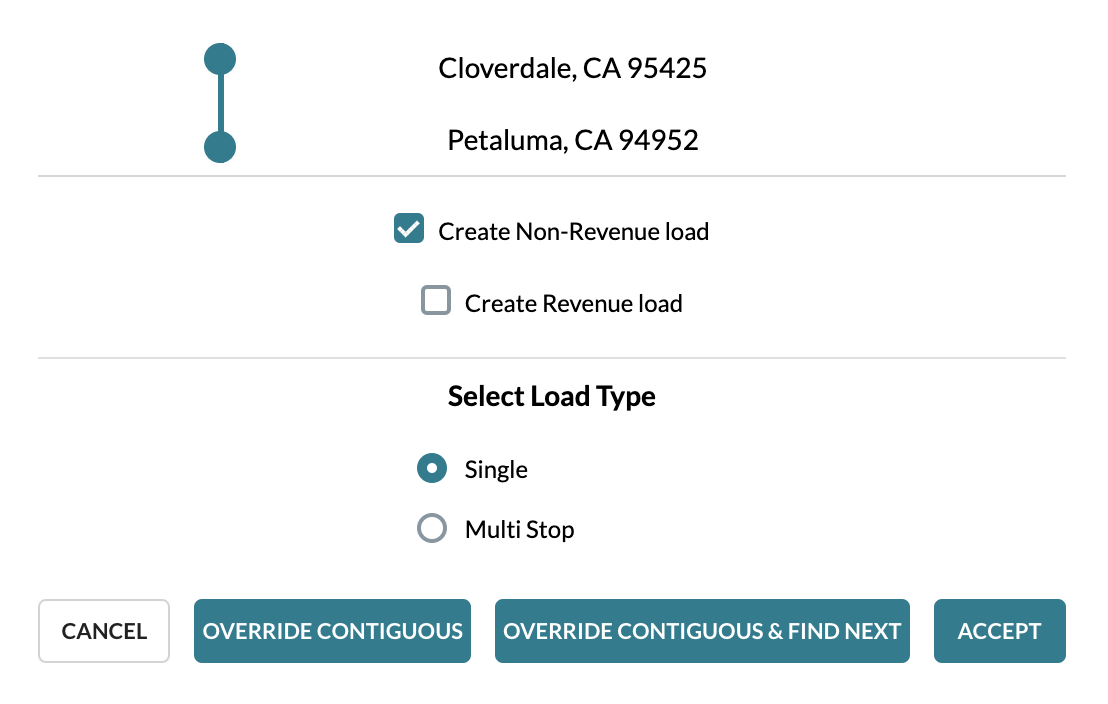Click OVERRIDE CONTIGUOUS
Viewport: 1108px width, 704px height.
click(332, 631)
